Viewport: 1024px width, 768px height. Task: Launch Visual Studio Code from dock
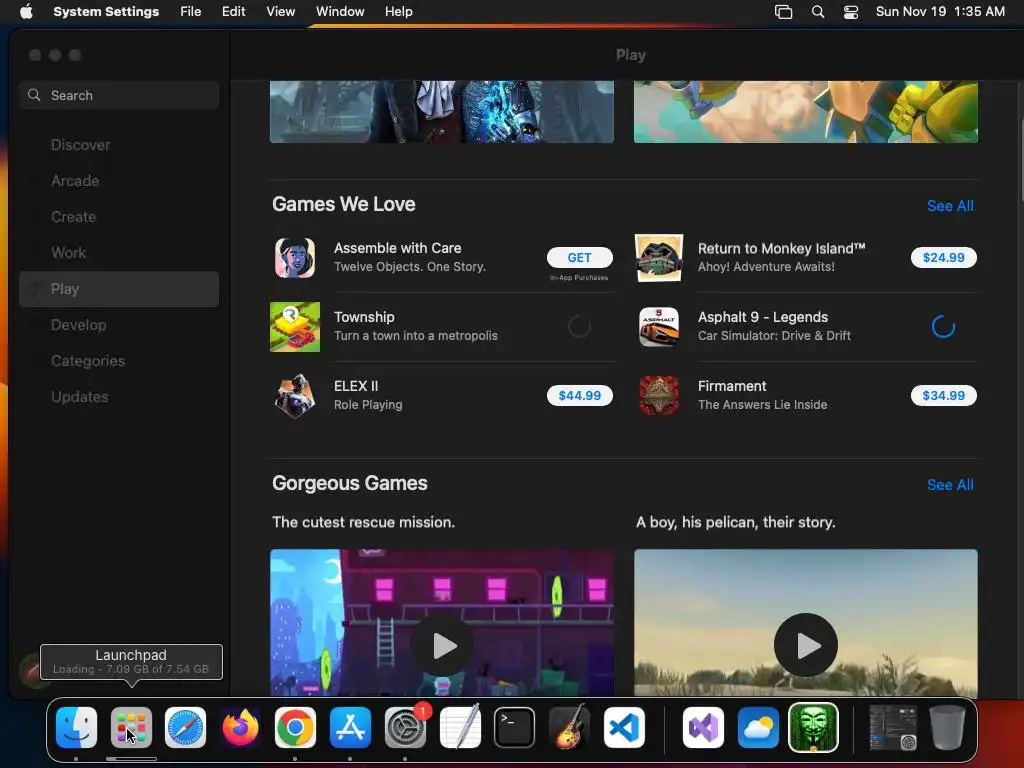pyautogui.click(x=624, y=728)
